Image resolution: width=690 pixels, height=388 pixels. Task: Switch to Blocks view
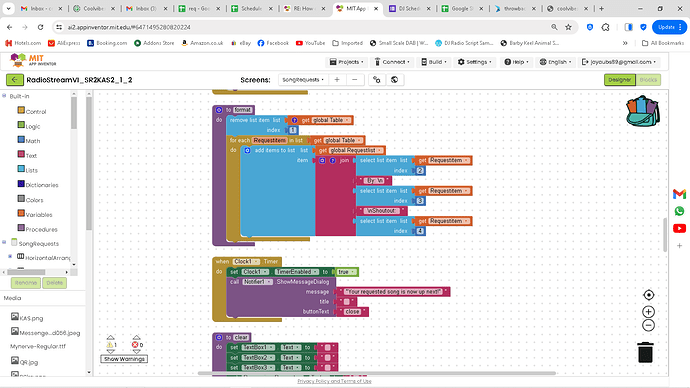(x=648, y=80)
